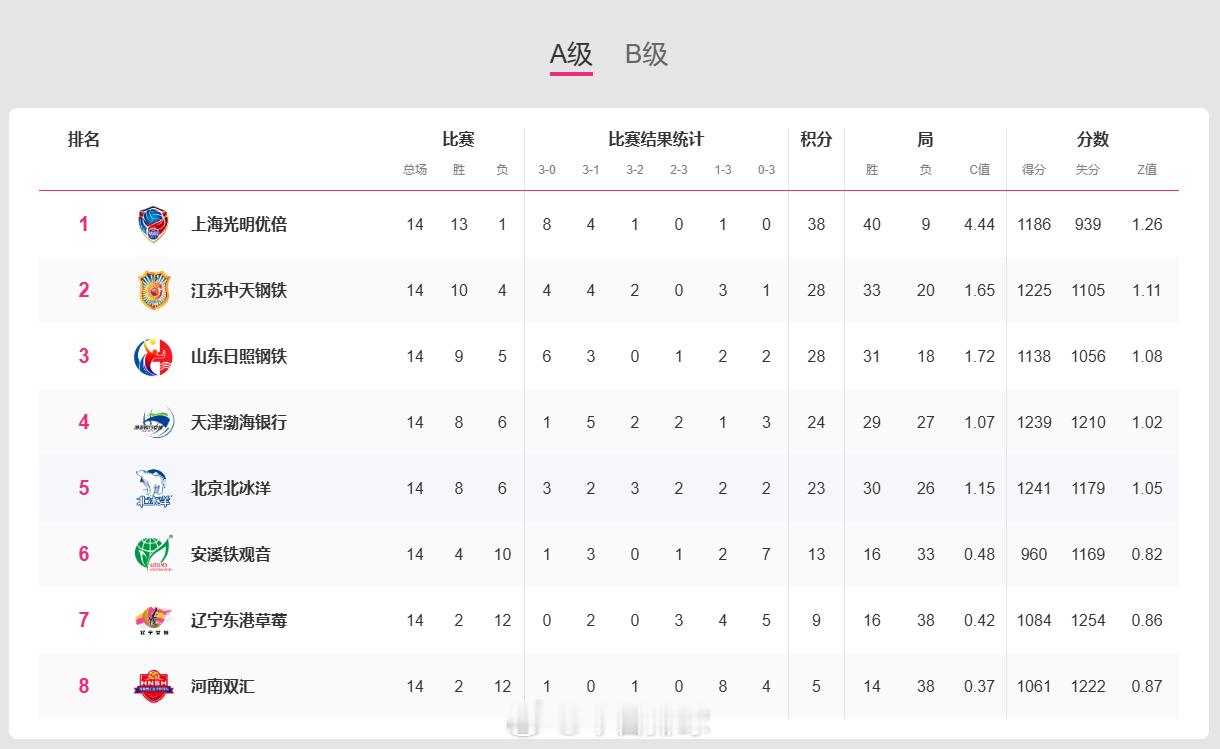Select the A级 tab

coord(571,54)
